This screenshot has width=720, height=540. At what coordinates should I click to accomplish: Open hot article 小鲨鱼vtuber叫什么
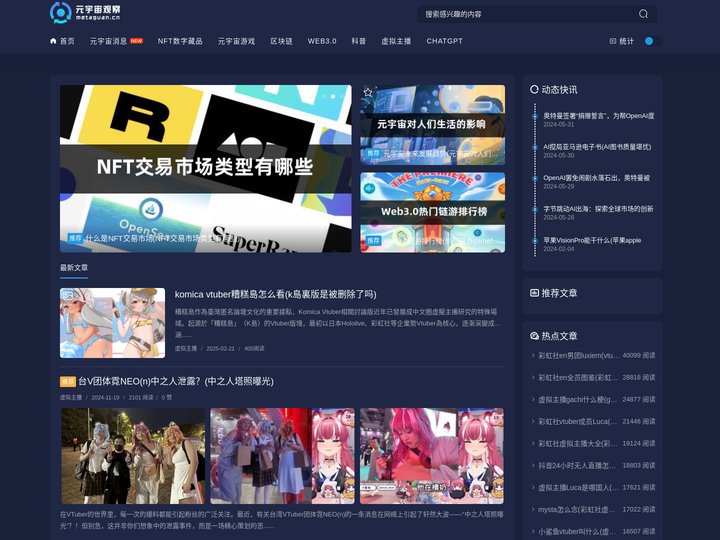point(579,532)
